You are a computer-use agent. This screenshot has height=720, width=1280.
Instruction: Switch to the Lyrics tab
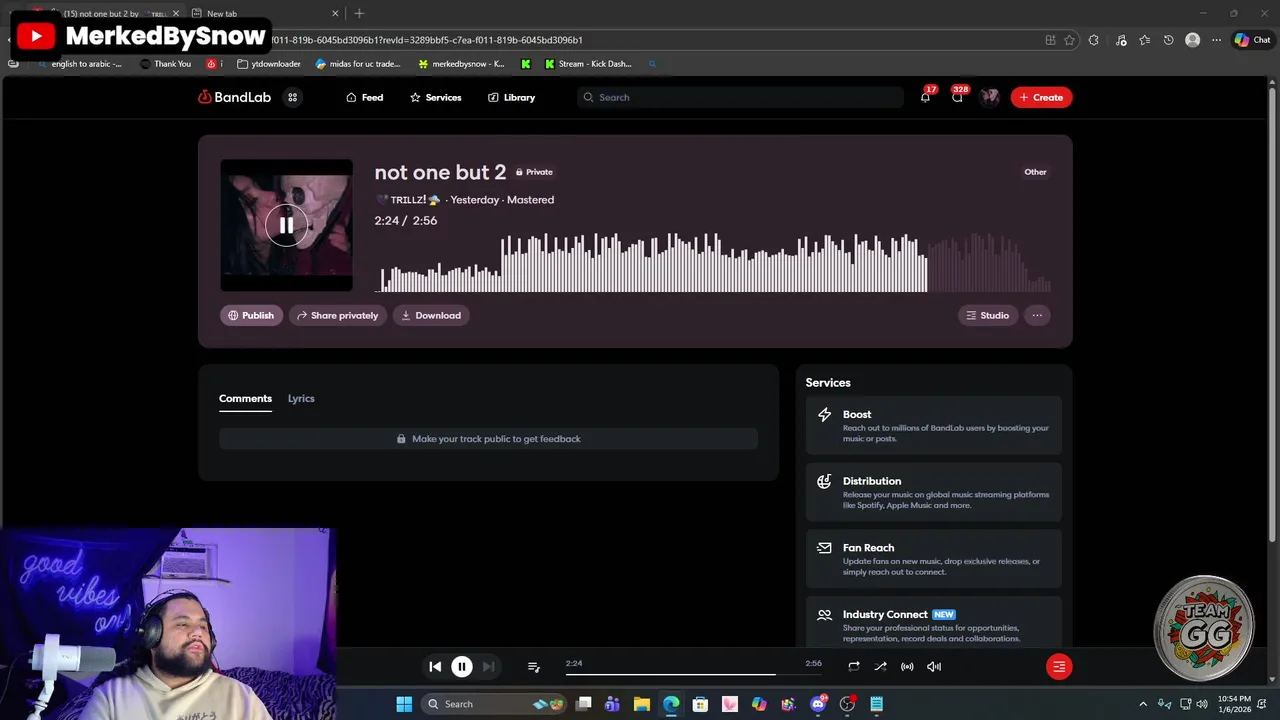[301, 398]
